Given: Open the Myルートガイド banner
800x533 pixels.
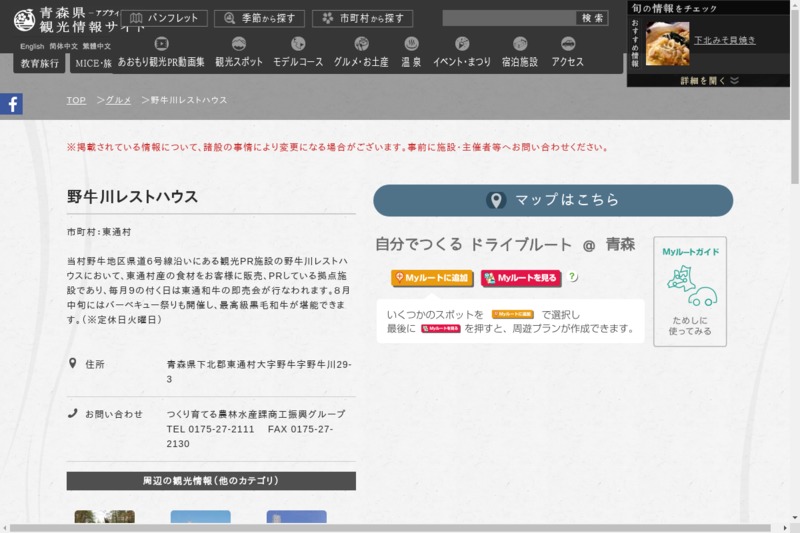Looking at the screenshot, I should (690, 291).
